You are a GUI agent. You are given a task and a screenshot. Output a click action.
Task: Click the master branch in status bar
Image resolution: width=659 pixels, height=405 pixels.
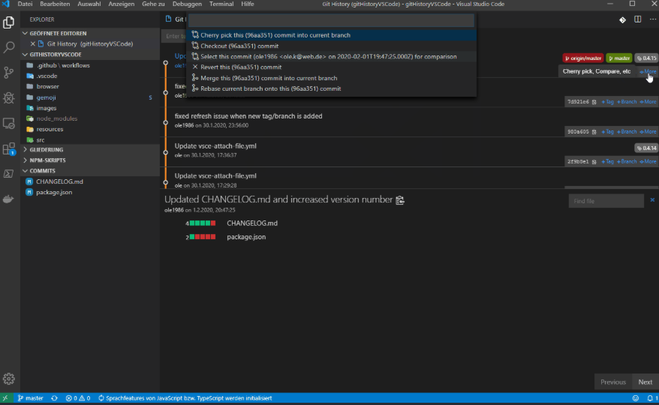click(30, 398)
